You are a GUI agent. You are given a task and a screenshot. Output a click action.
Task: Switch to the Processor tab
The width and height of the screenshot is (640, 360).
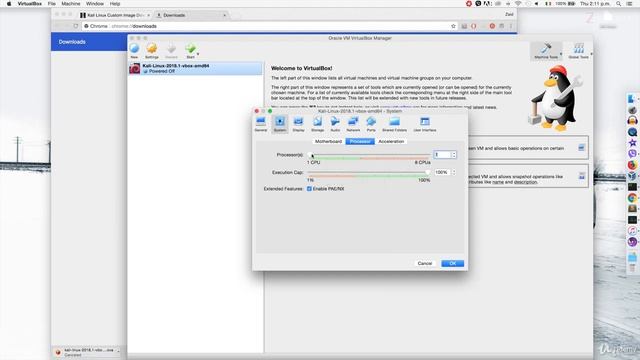(360, 141)
